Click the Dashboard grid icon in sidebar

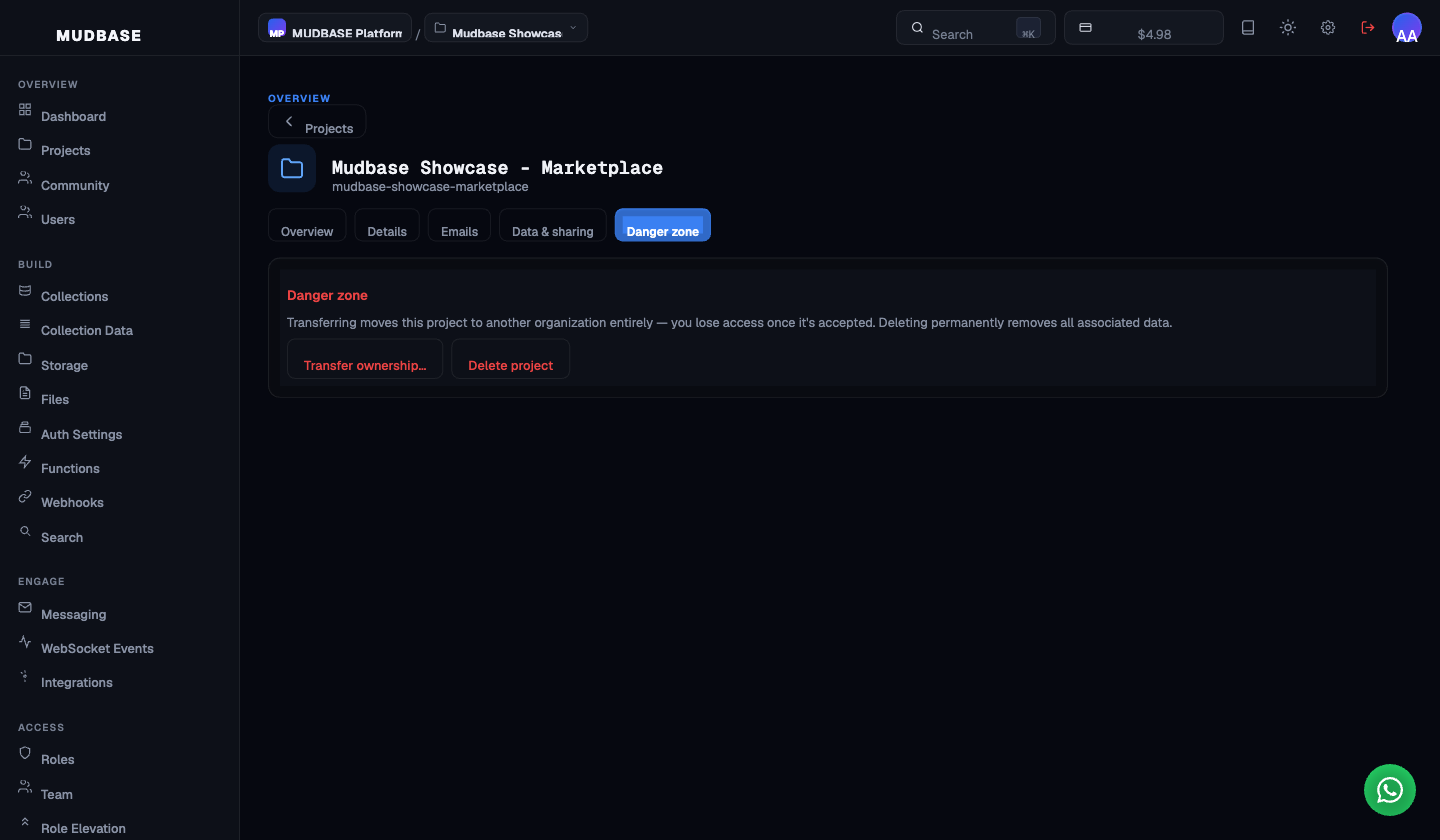coord(25,109)
